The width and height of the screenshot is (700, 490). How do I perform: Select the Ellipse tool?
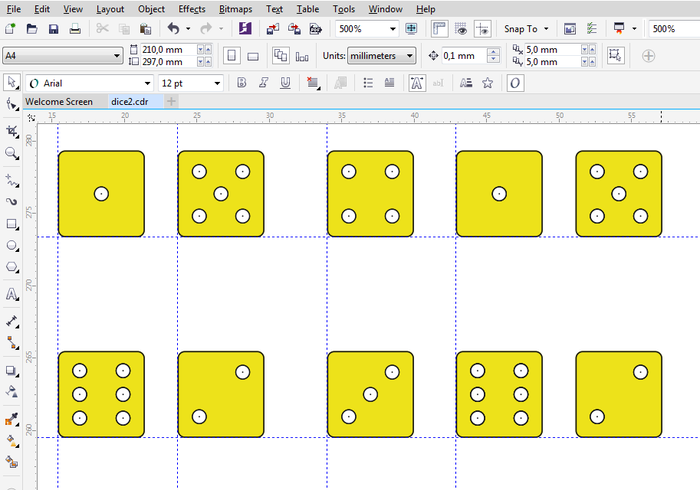click(12, 245)
